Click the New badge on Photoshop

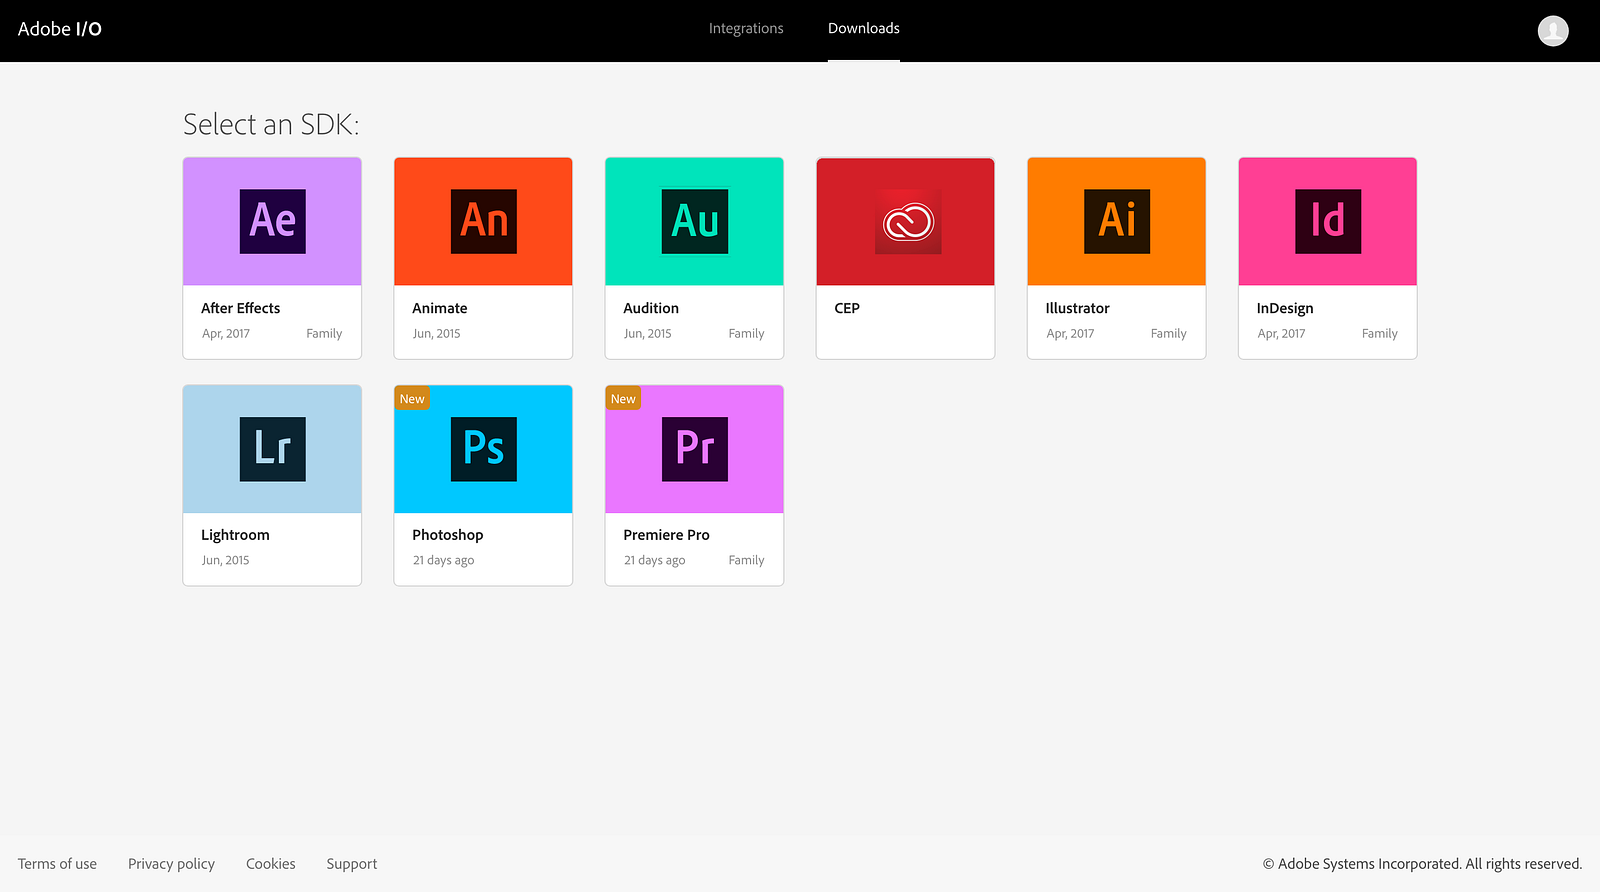click(x=412, y=399)
